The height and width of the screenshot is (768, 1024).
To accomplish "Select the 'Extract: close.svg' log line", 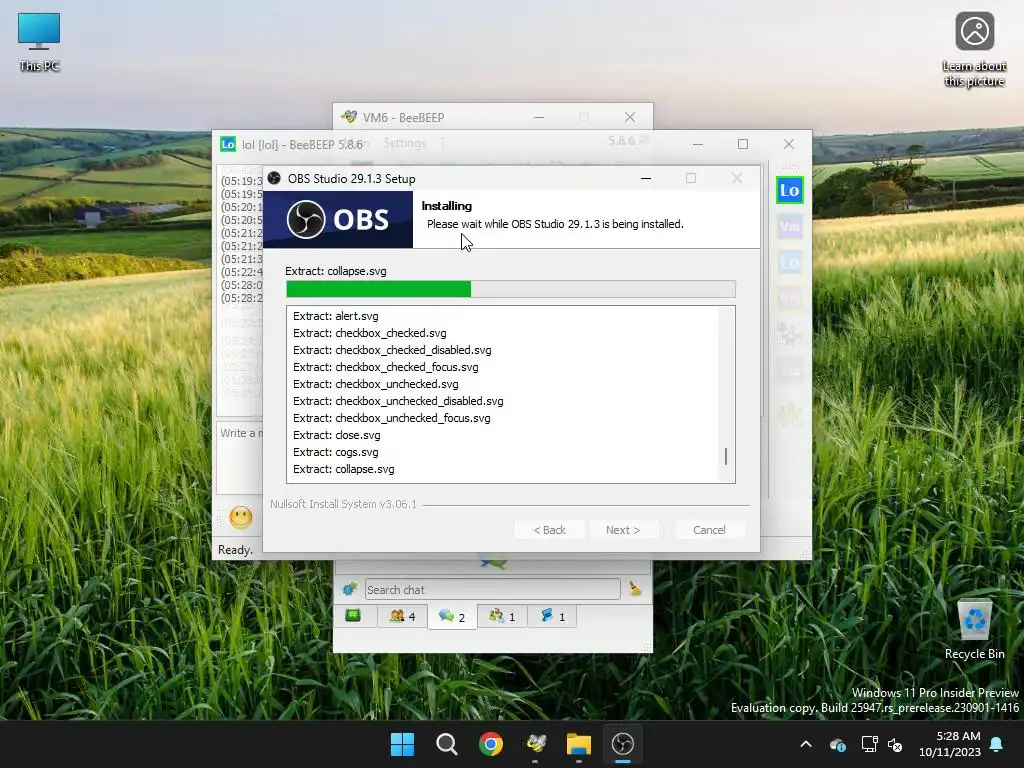I will coord(336,435).
